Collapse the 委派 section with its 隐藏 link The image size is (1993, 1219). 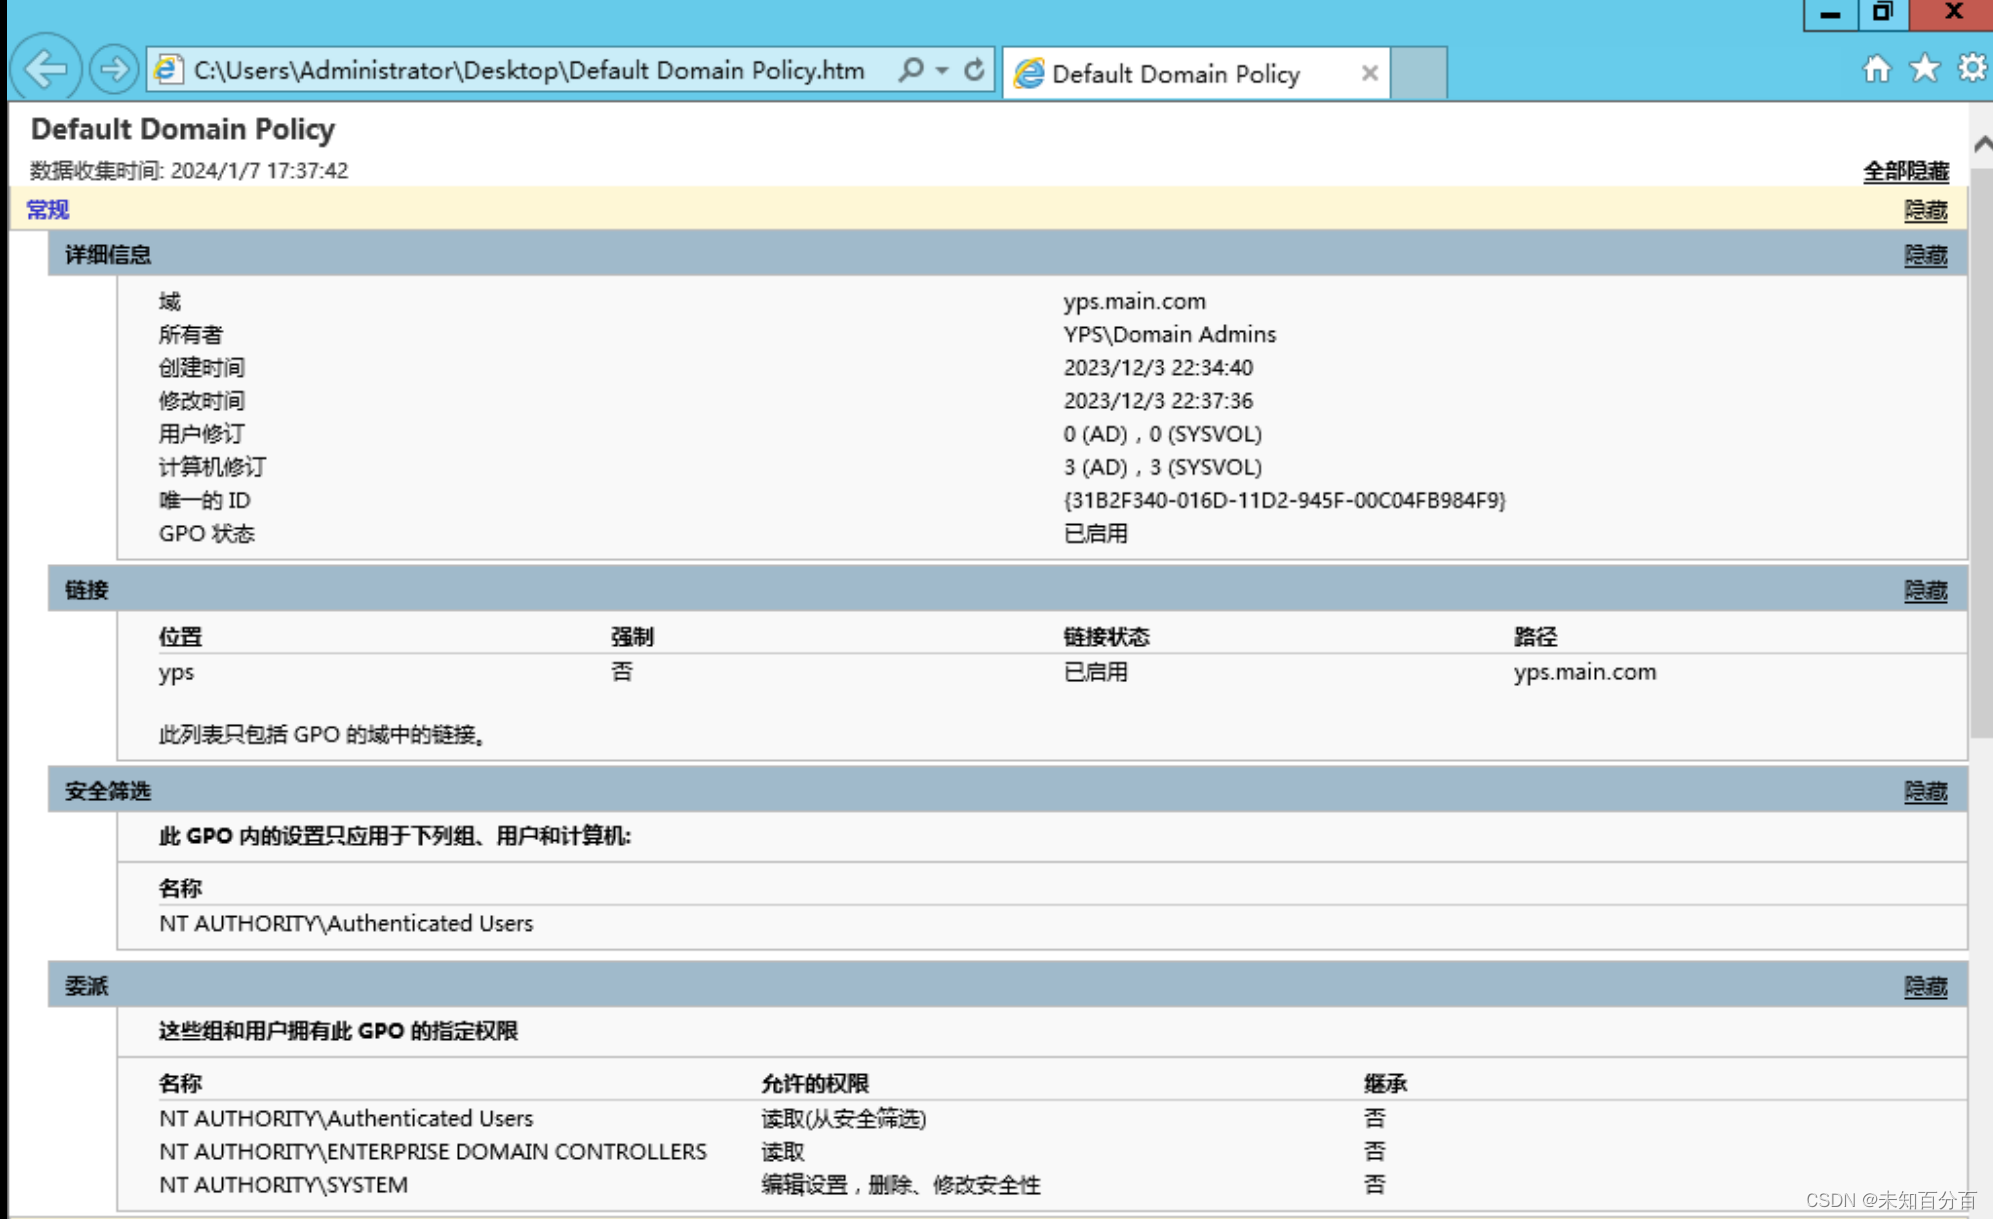[1925, 986]
